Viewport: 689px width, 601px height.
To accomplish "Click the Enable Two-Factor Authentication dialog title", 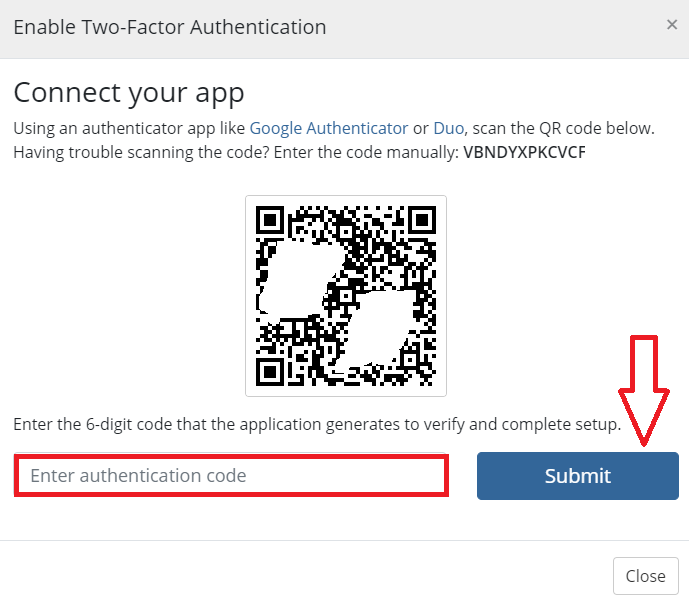I will (x=170, y=27).
